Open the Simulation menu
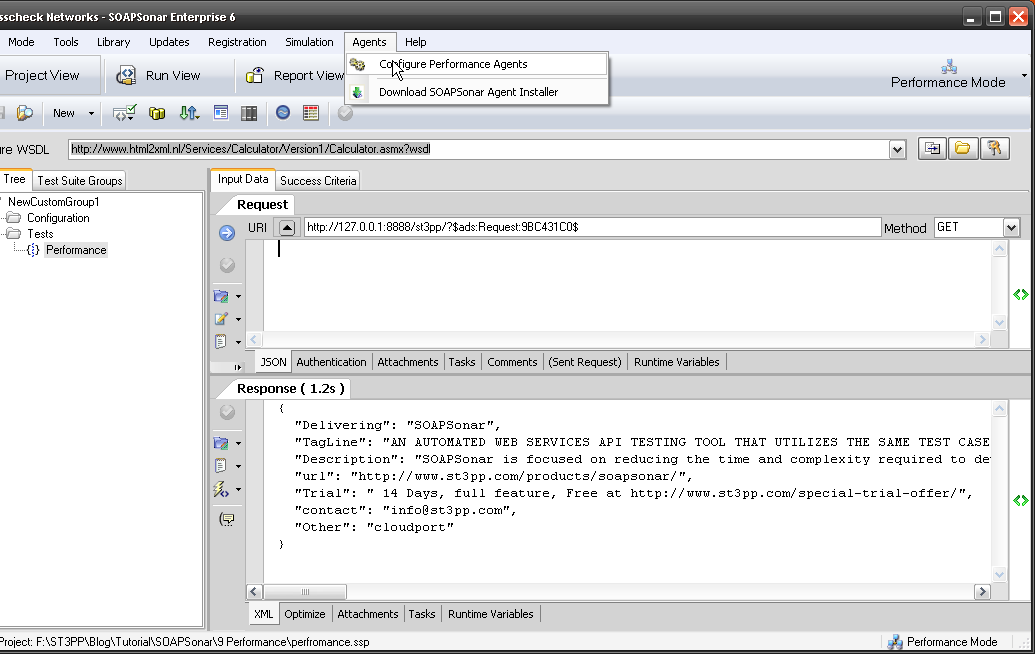The image size is (1035, 654). 309,42
